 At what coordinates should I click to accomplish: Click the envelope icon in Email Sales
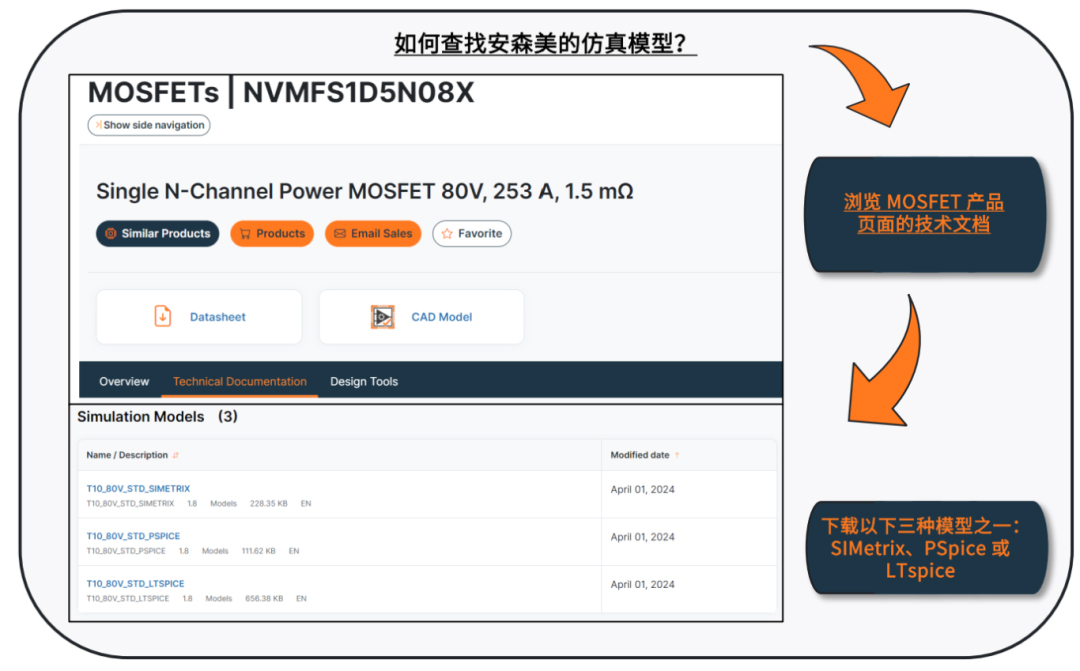click(x=340, y=234)
